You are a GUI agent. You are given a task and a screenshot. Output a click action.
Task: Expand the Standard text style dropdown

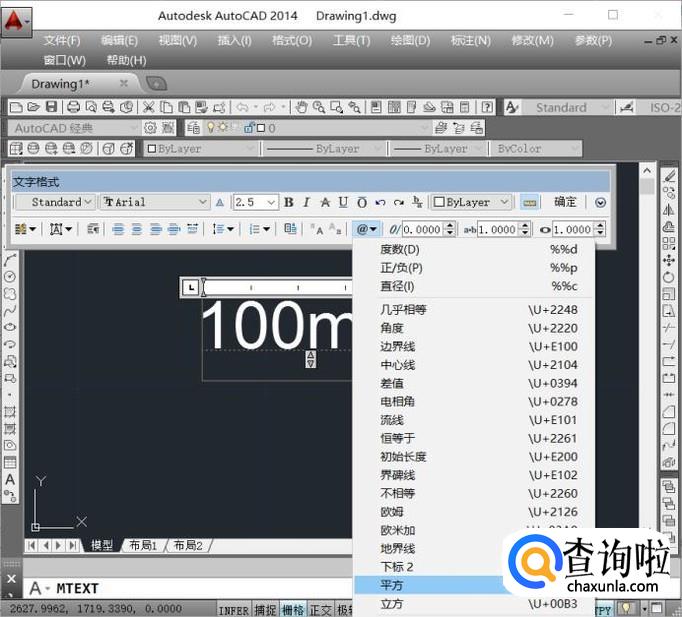point(56,202)
